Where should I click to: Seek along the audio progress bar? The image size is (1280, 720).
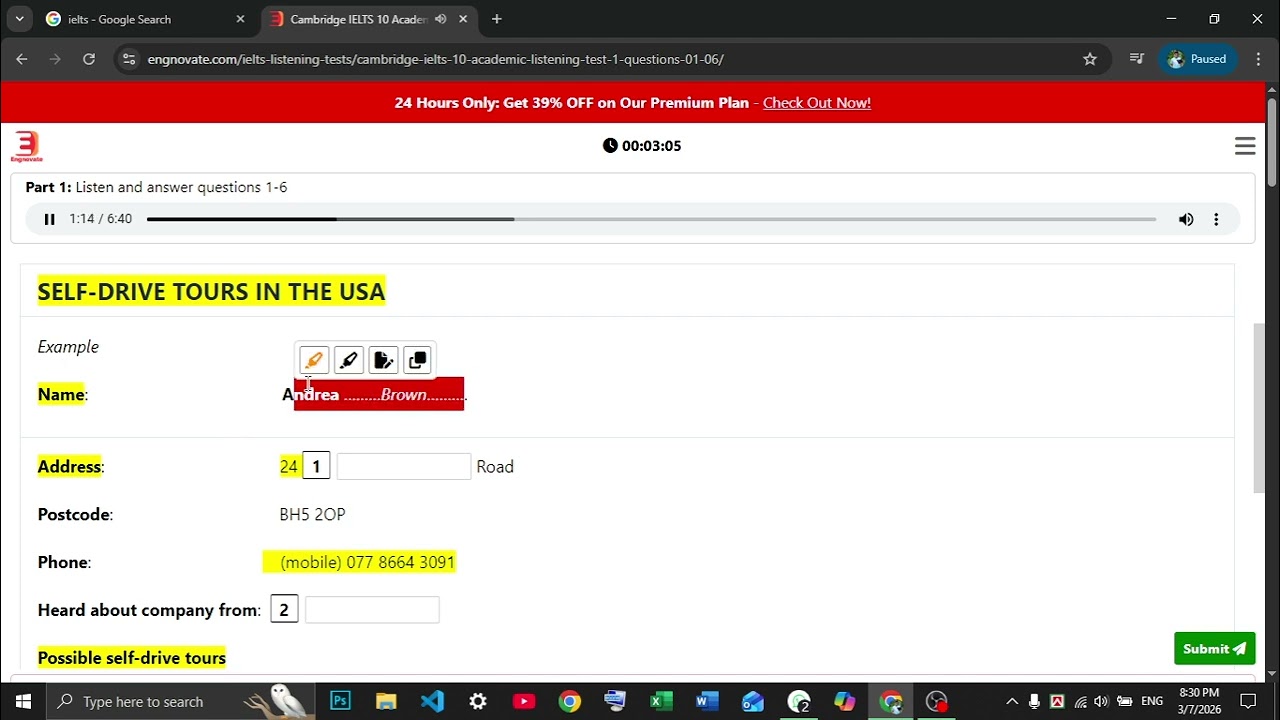(651, 219)
